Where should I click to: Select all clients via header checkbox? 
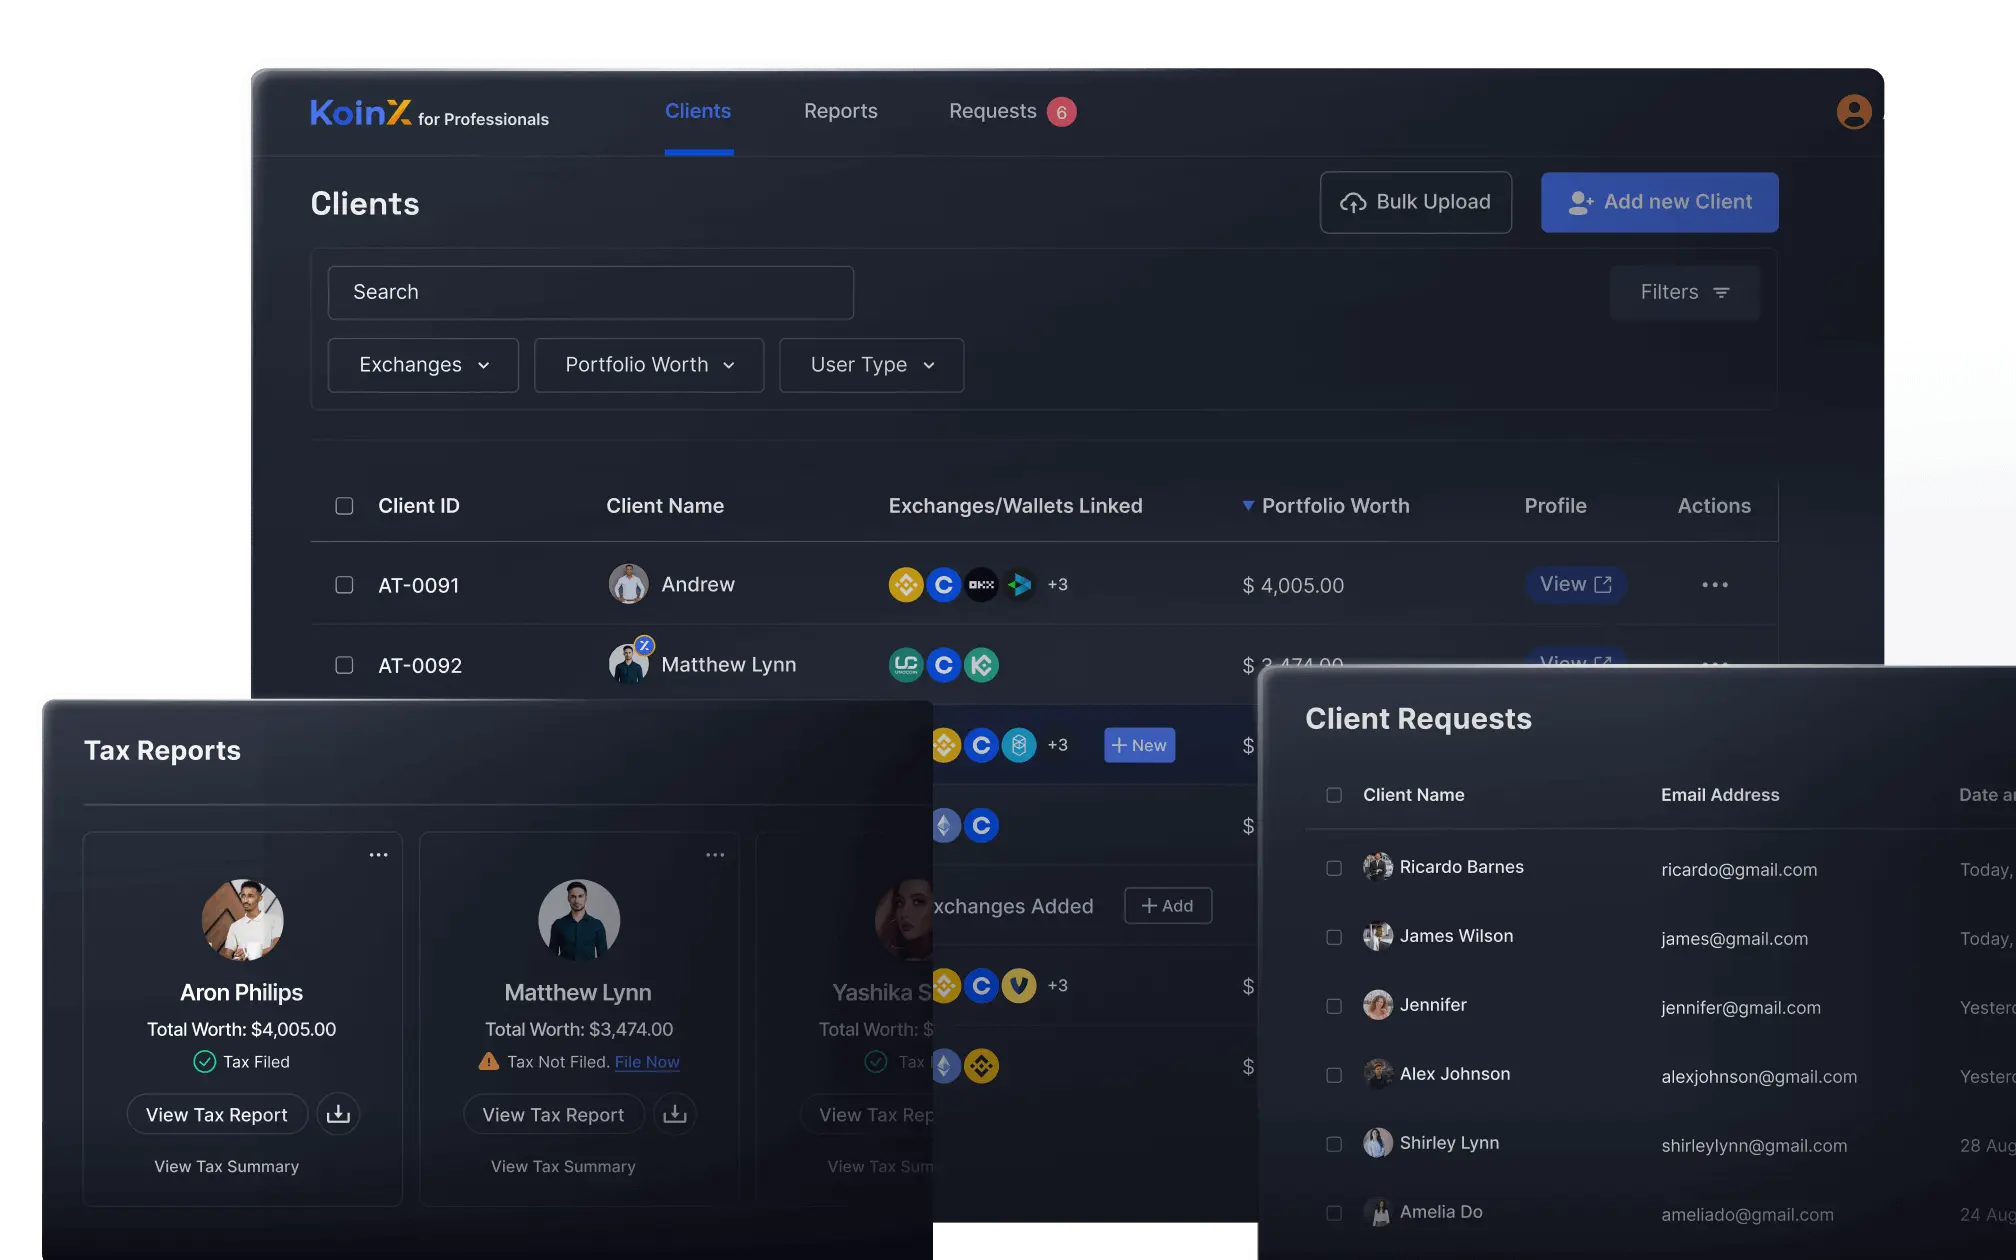coord(344,506)
